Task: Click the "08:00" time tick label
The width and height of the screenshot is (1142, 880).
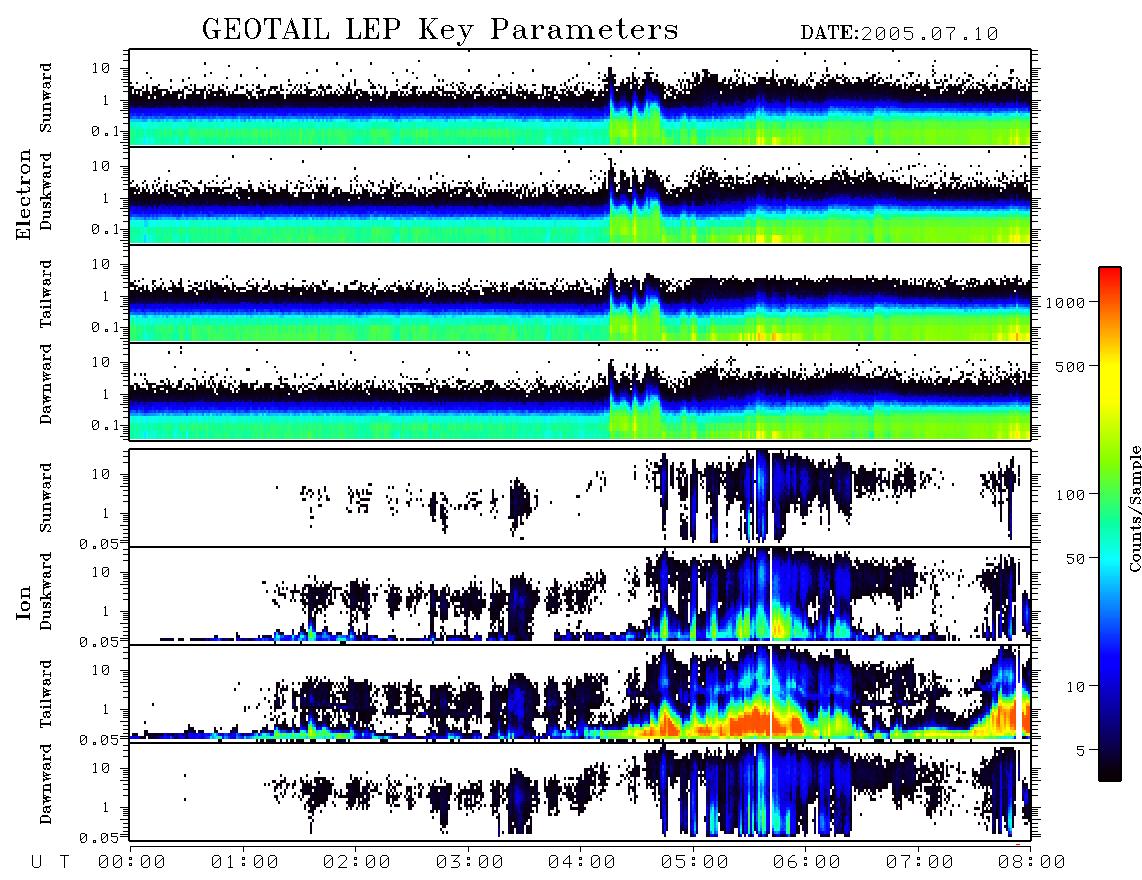Action: coord(1032,862)
